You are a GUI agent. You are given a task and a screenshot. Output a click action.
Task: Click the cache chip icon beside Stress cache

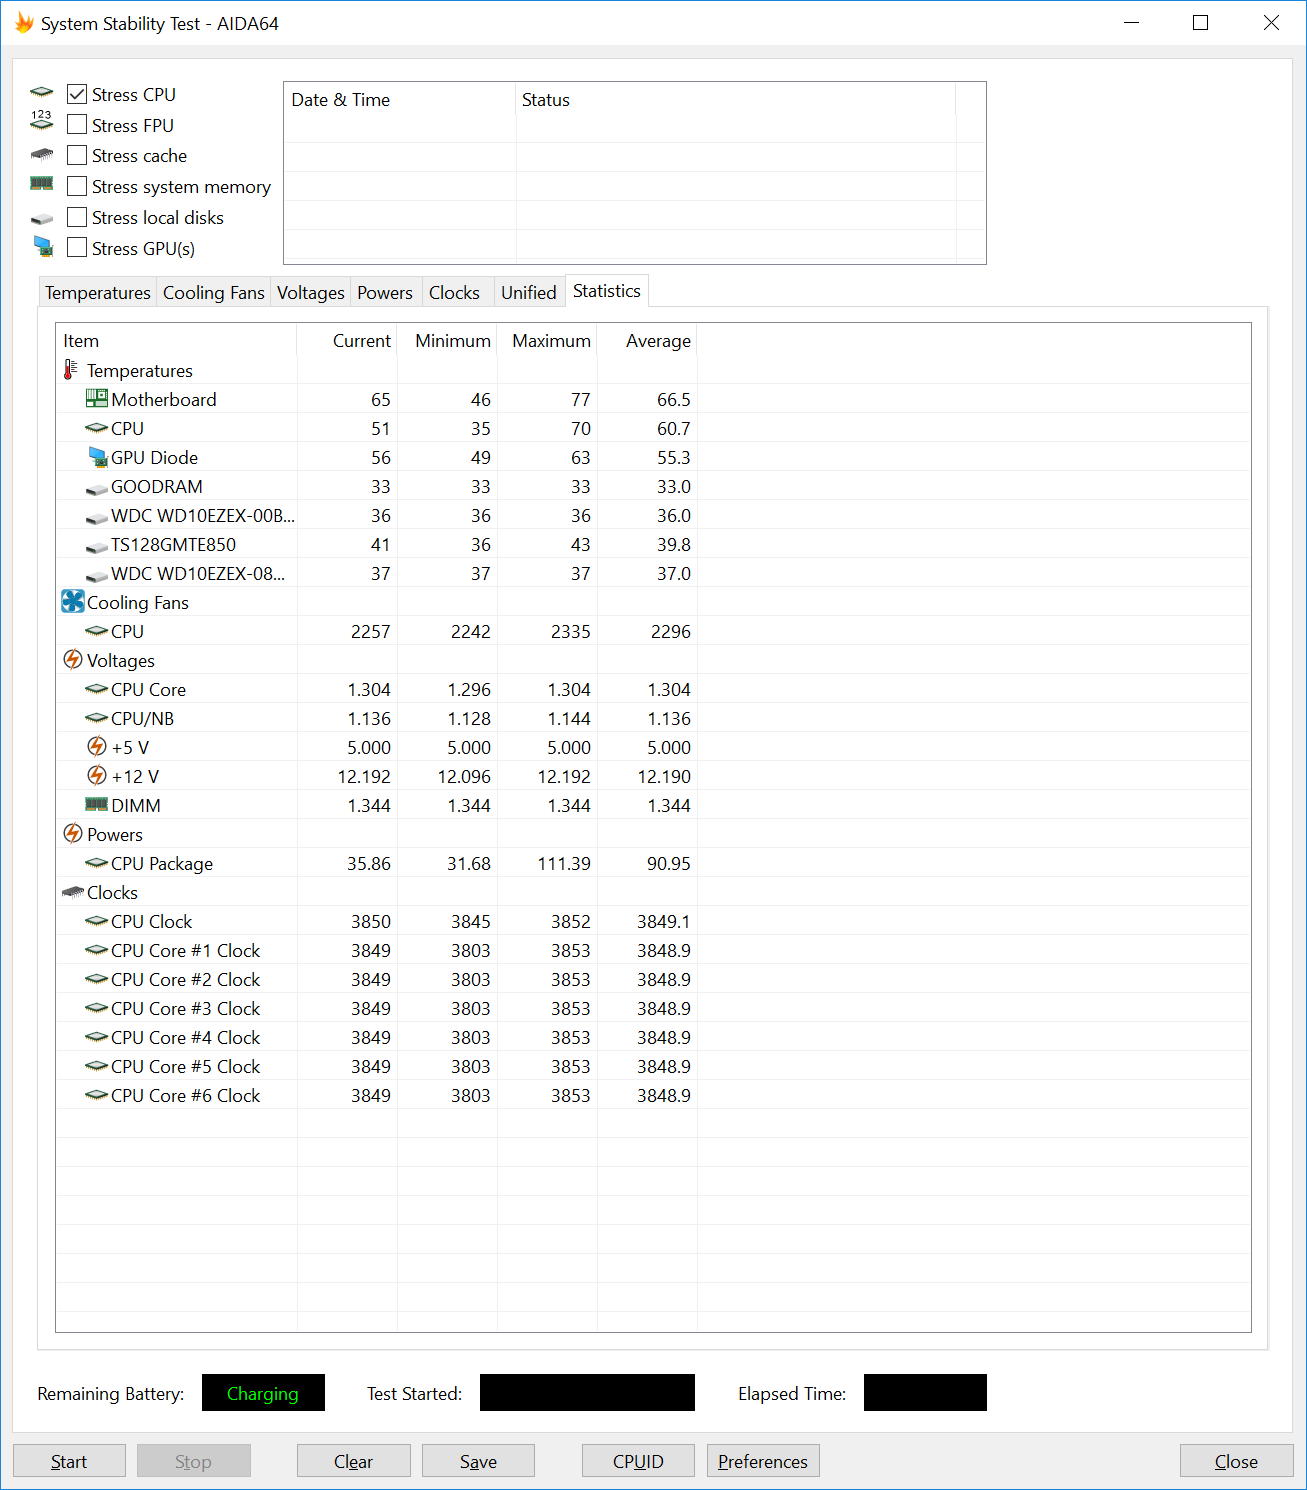click(x=41, y=155)
